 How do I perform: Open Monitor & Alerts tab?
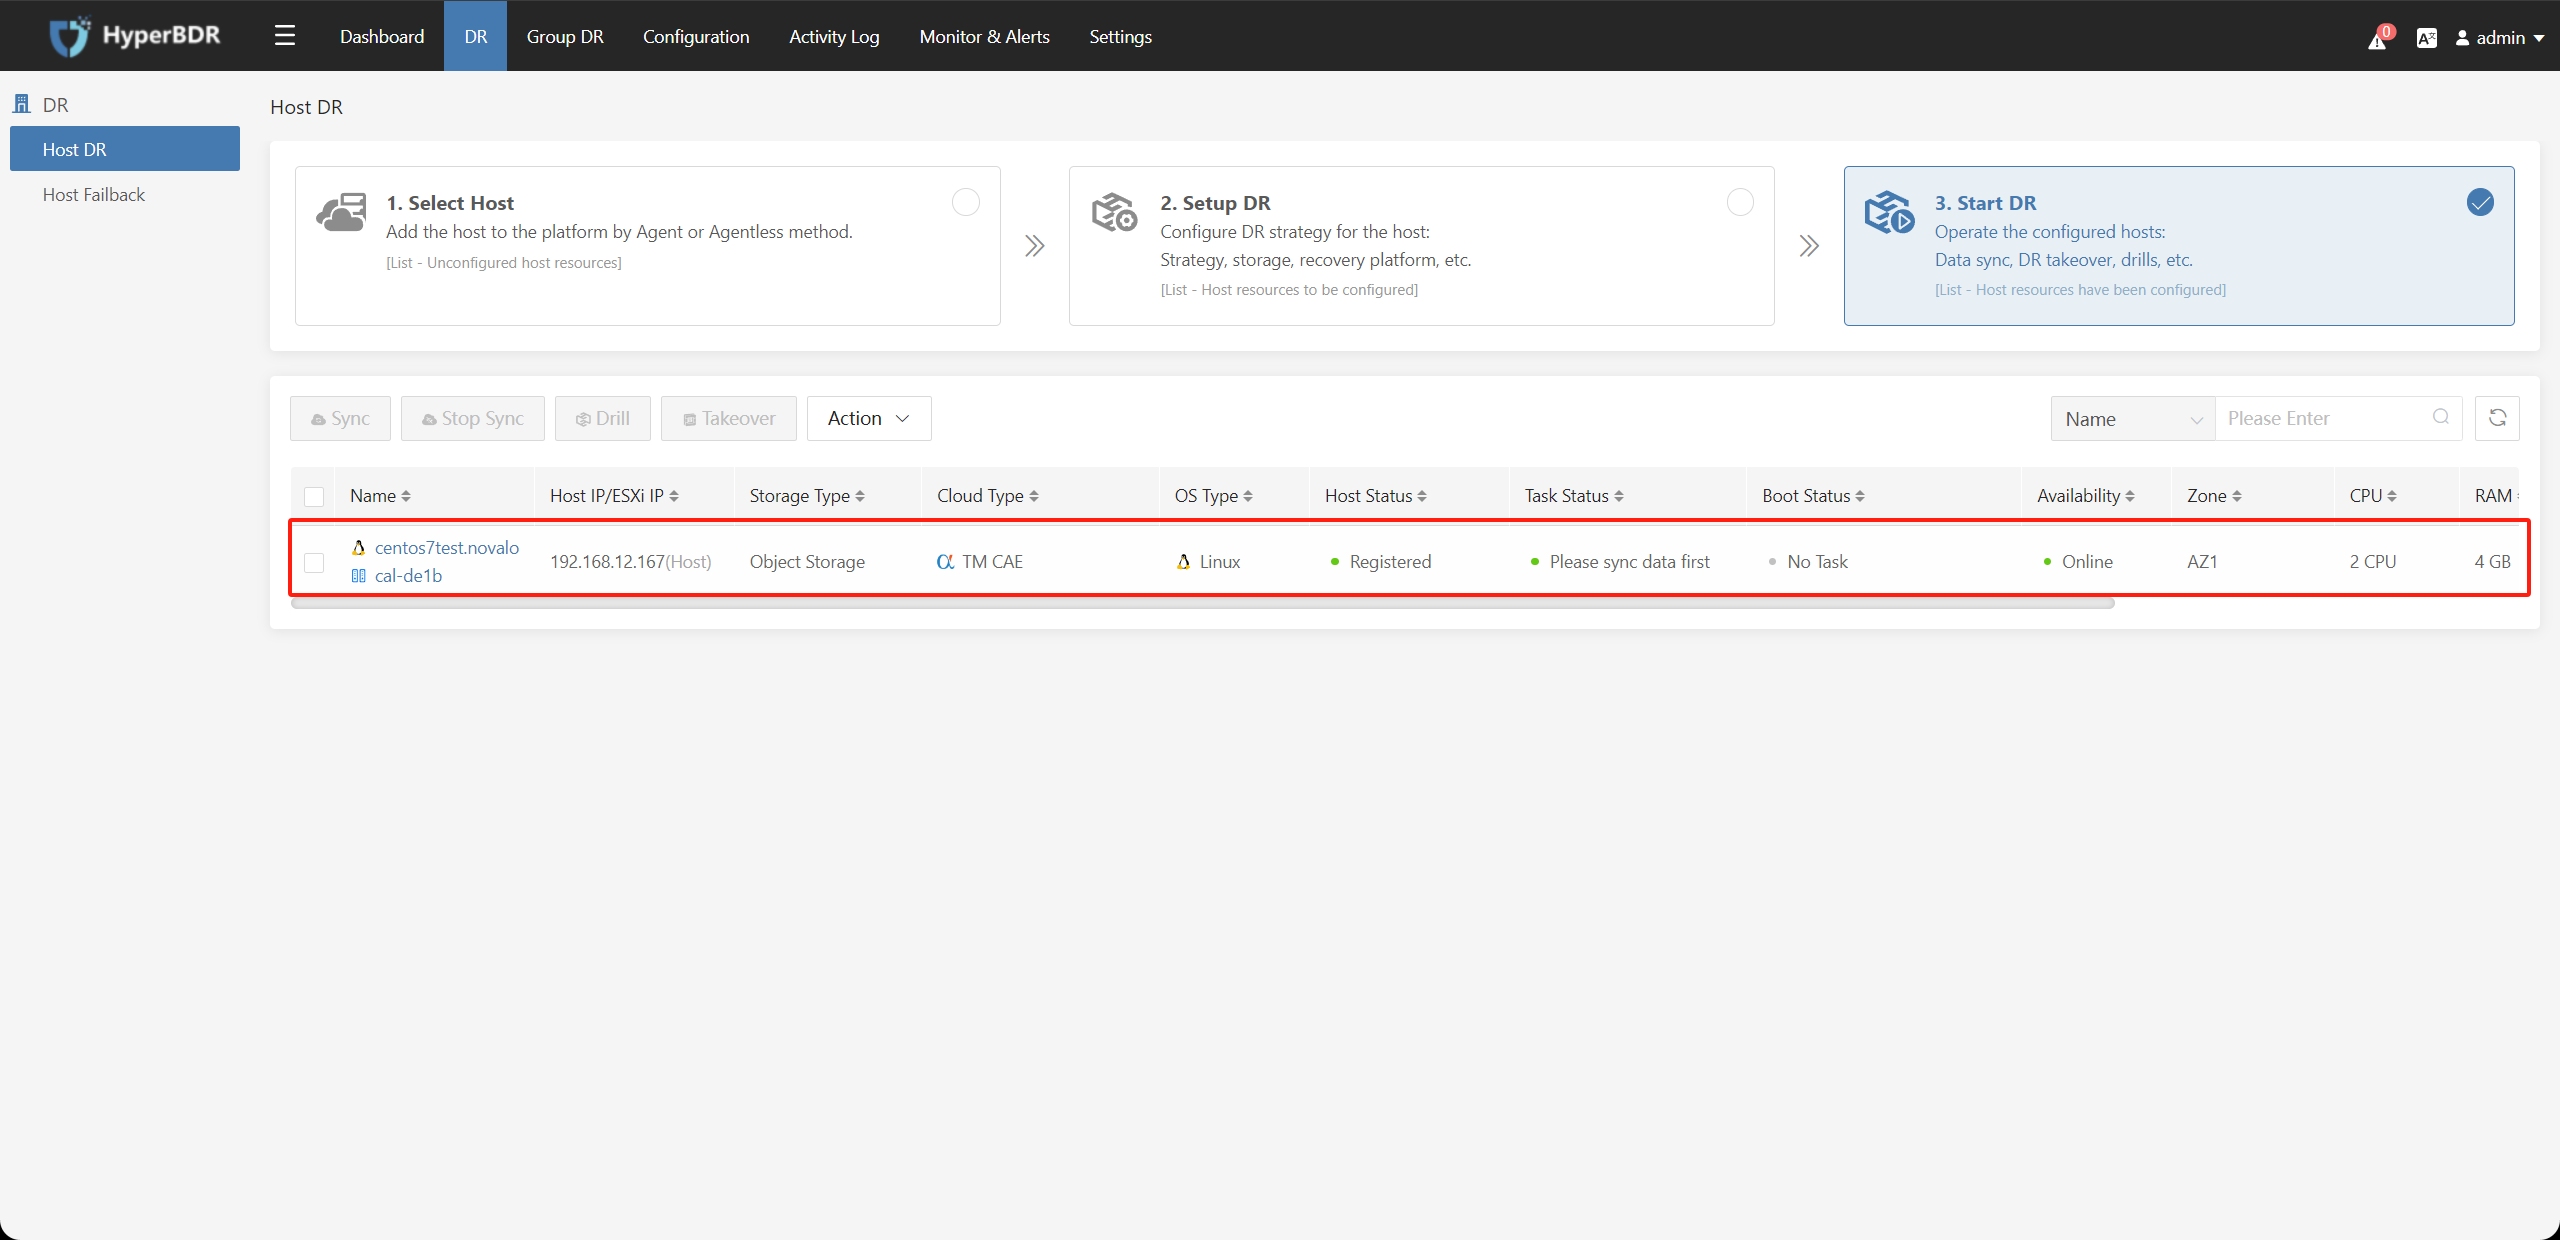(x=985, y=36)
